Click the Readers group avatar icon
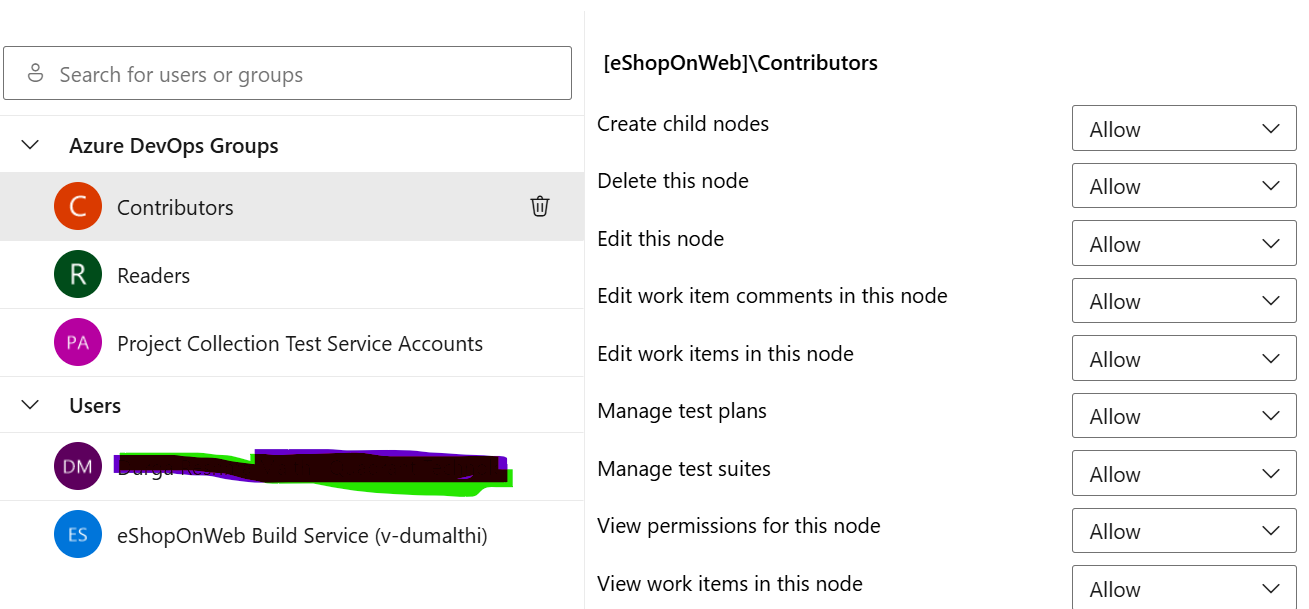This screenshot has height=609, width=1309. click(x=78, y=274)
